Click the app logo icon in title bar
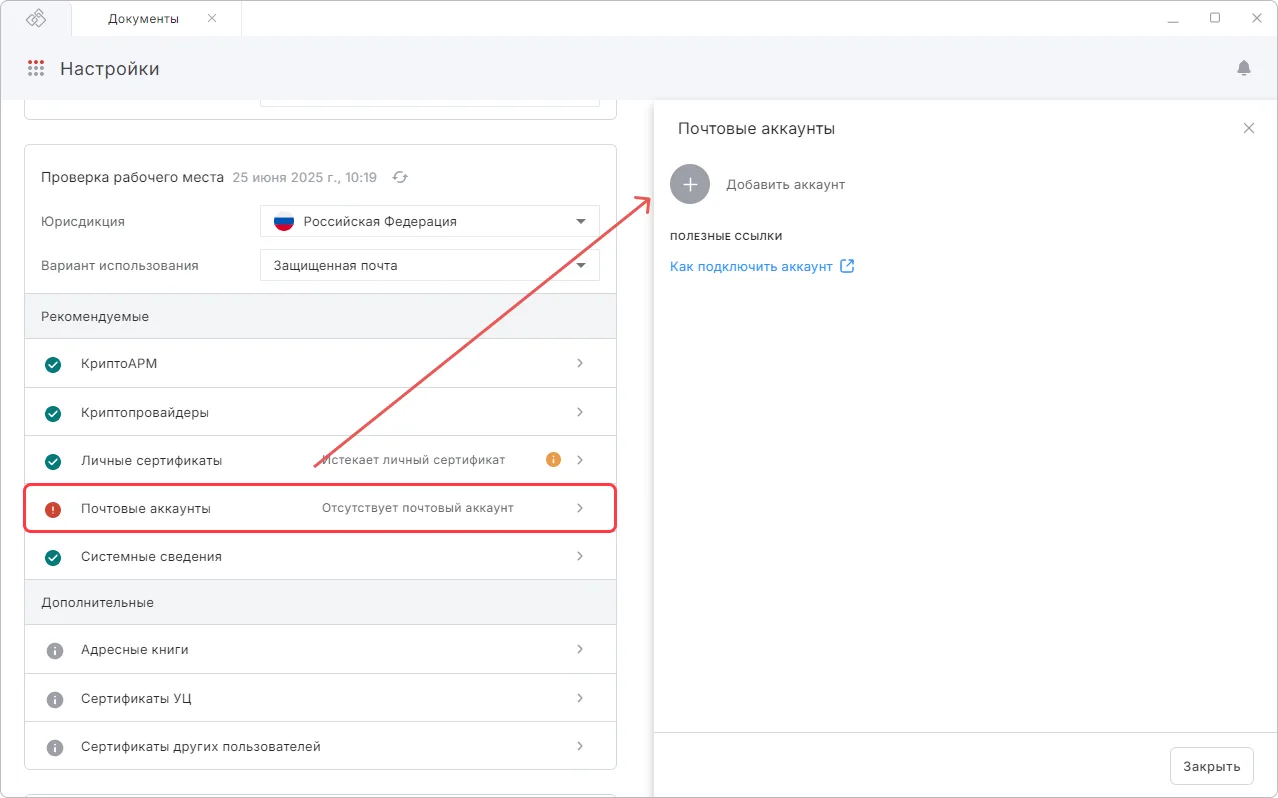The image size is (1278, 798). click(x=36, y=18)
